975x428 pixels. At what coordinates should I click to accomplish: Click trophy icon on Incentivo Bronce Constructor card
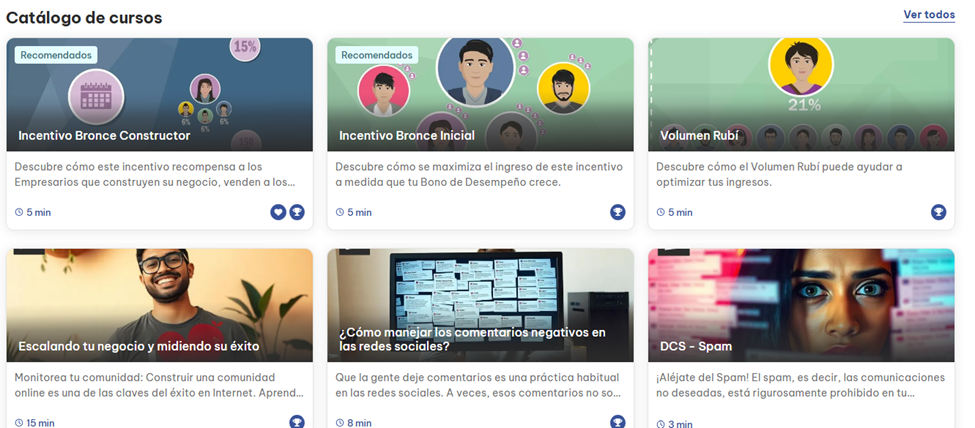coord(297,212)
